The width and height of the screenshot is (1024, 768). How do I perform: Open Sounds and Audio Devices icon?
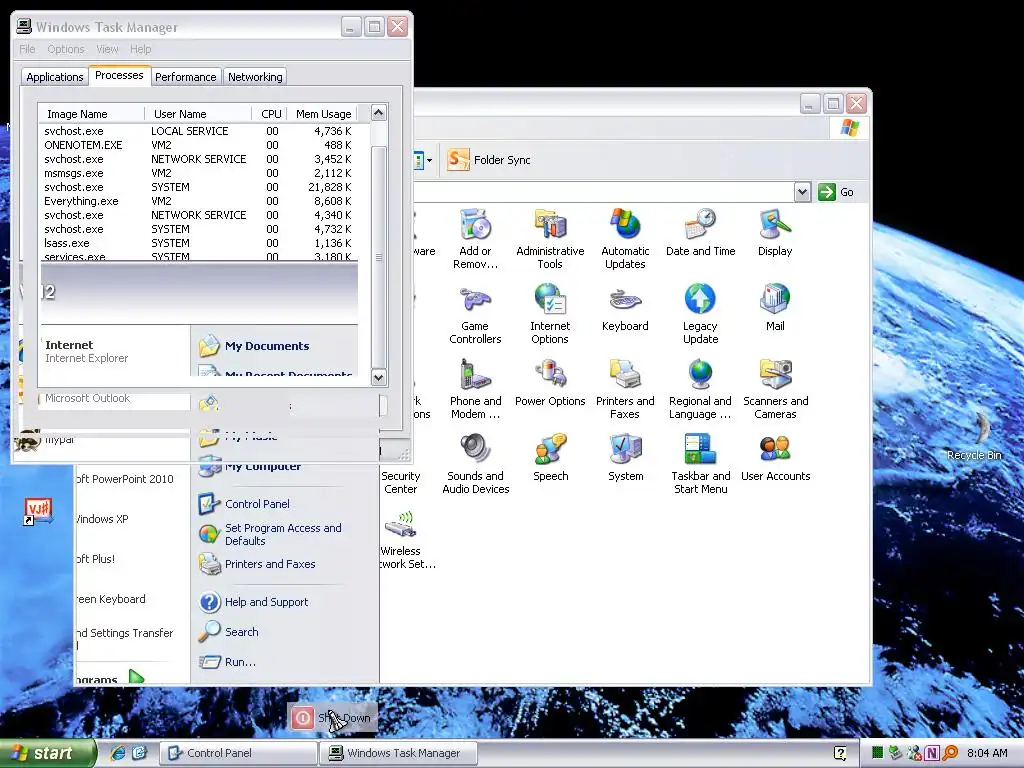[475, 464]
